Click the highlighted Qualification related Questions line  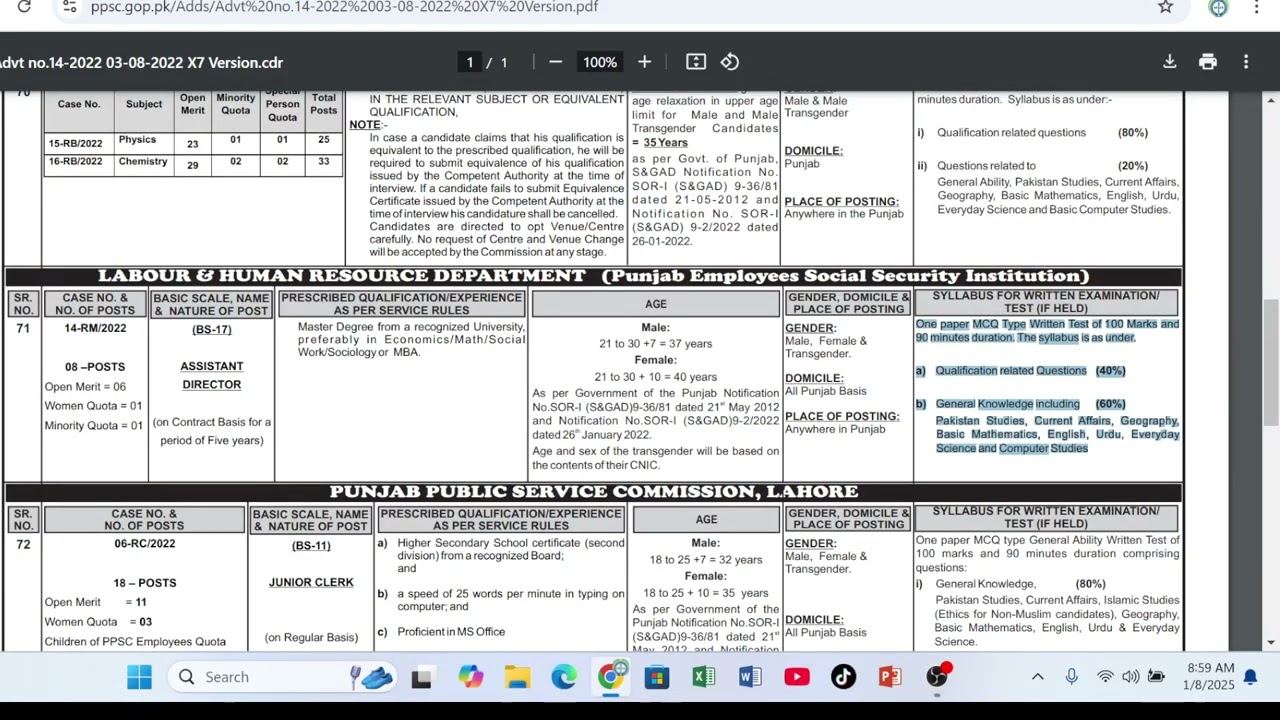(1020, 371)
